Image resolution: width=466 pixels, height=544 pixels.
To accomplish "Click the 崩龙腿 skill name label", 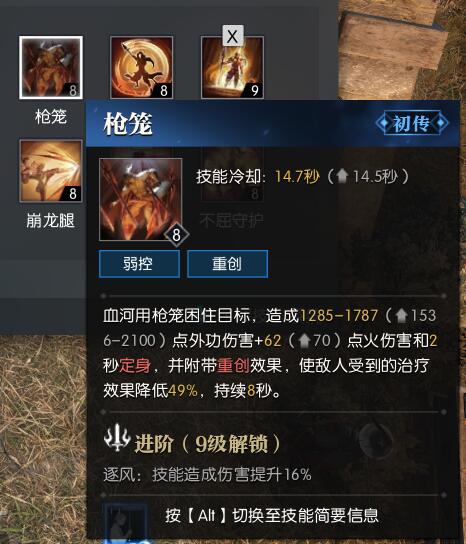I will [51, 221].
